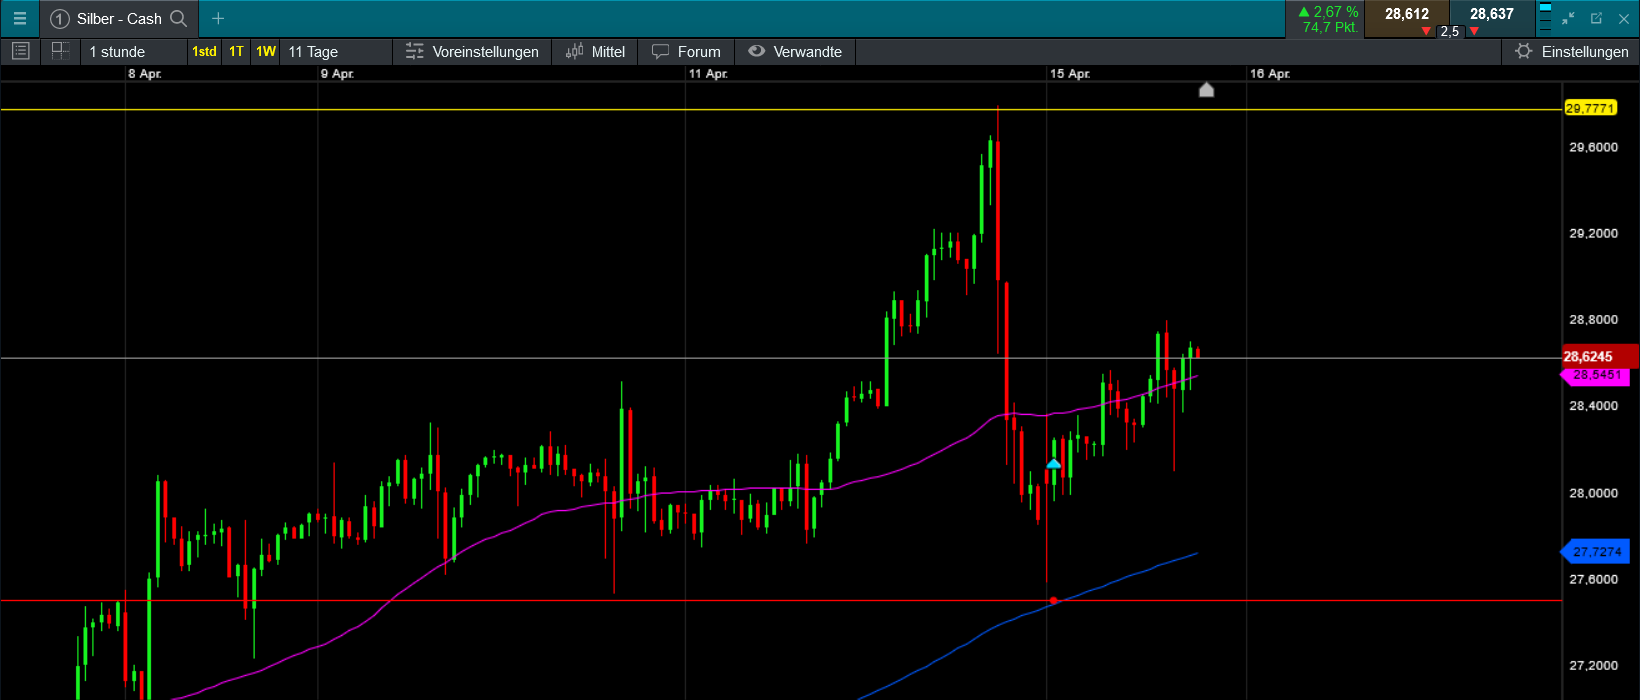Click the 28,8000 price axis label

(x=1593, y=320)
